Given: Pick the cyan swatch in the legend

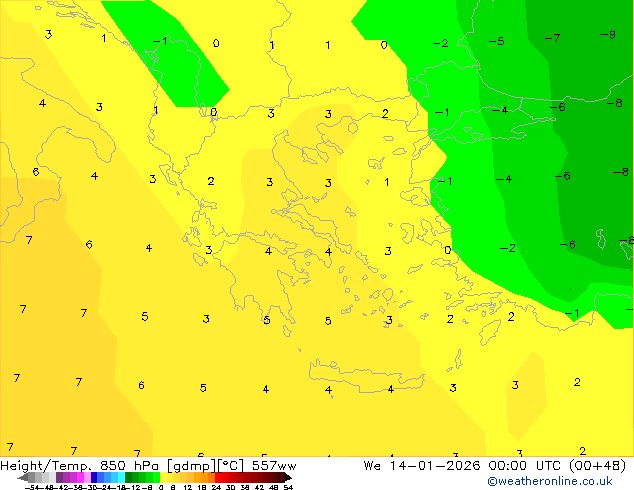Looking at the screenshot, I should pyautogui.click(x=122, y=477).
